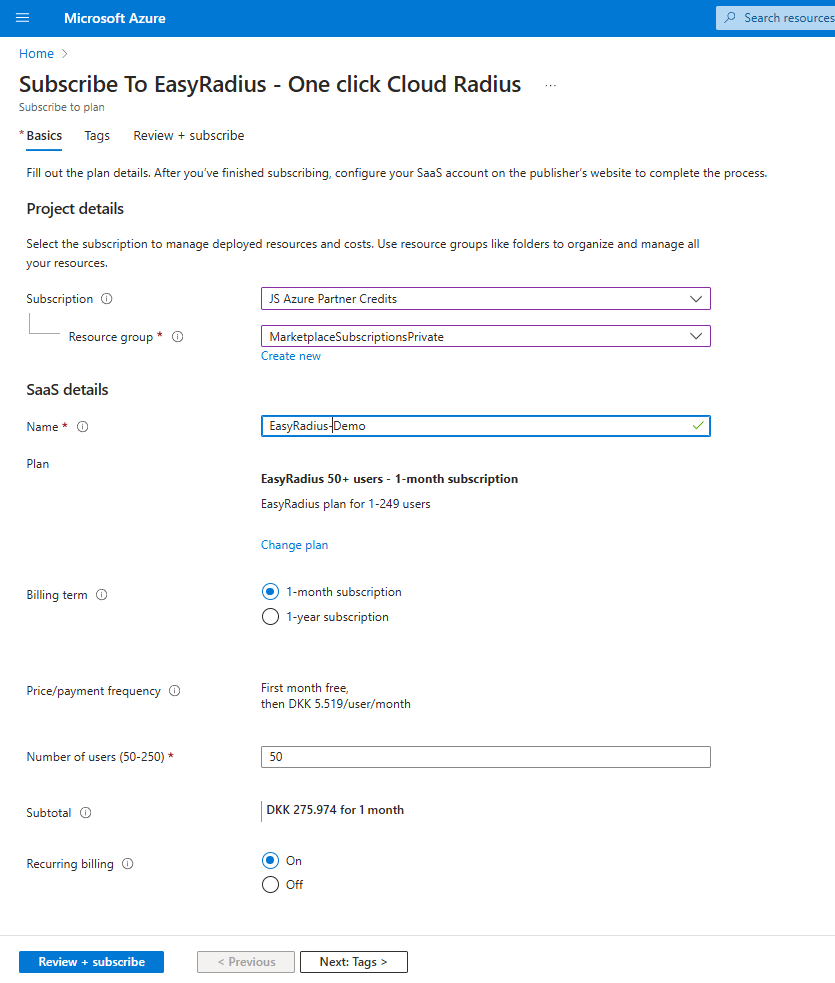Viewport: 835px width, 983px height.
Task: Select the 1-year subscription option
Action: pos(270,617)
